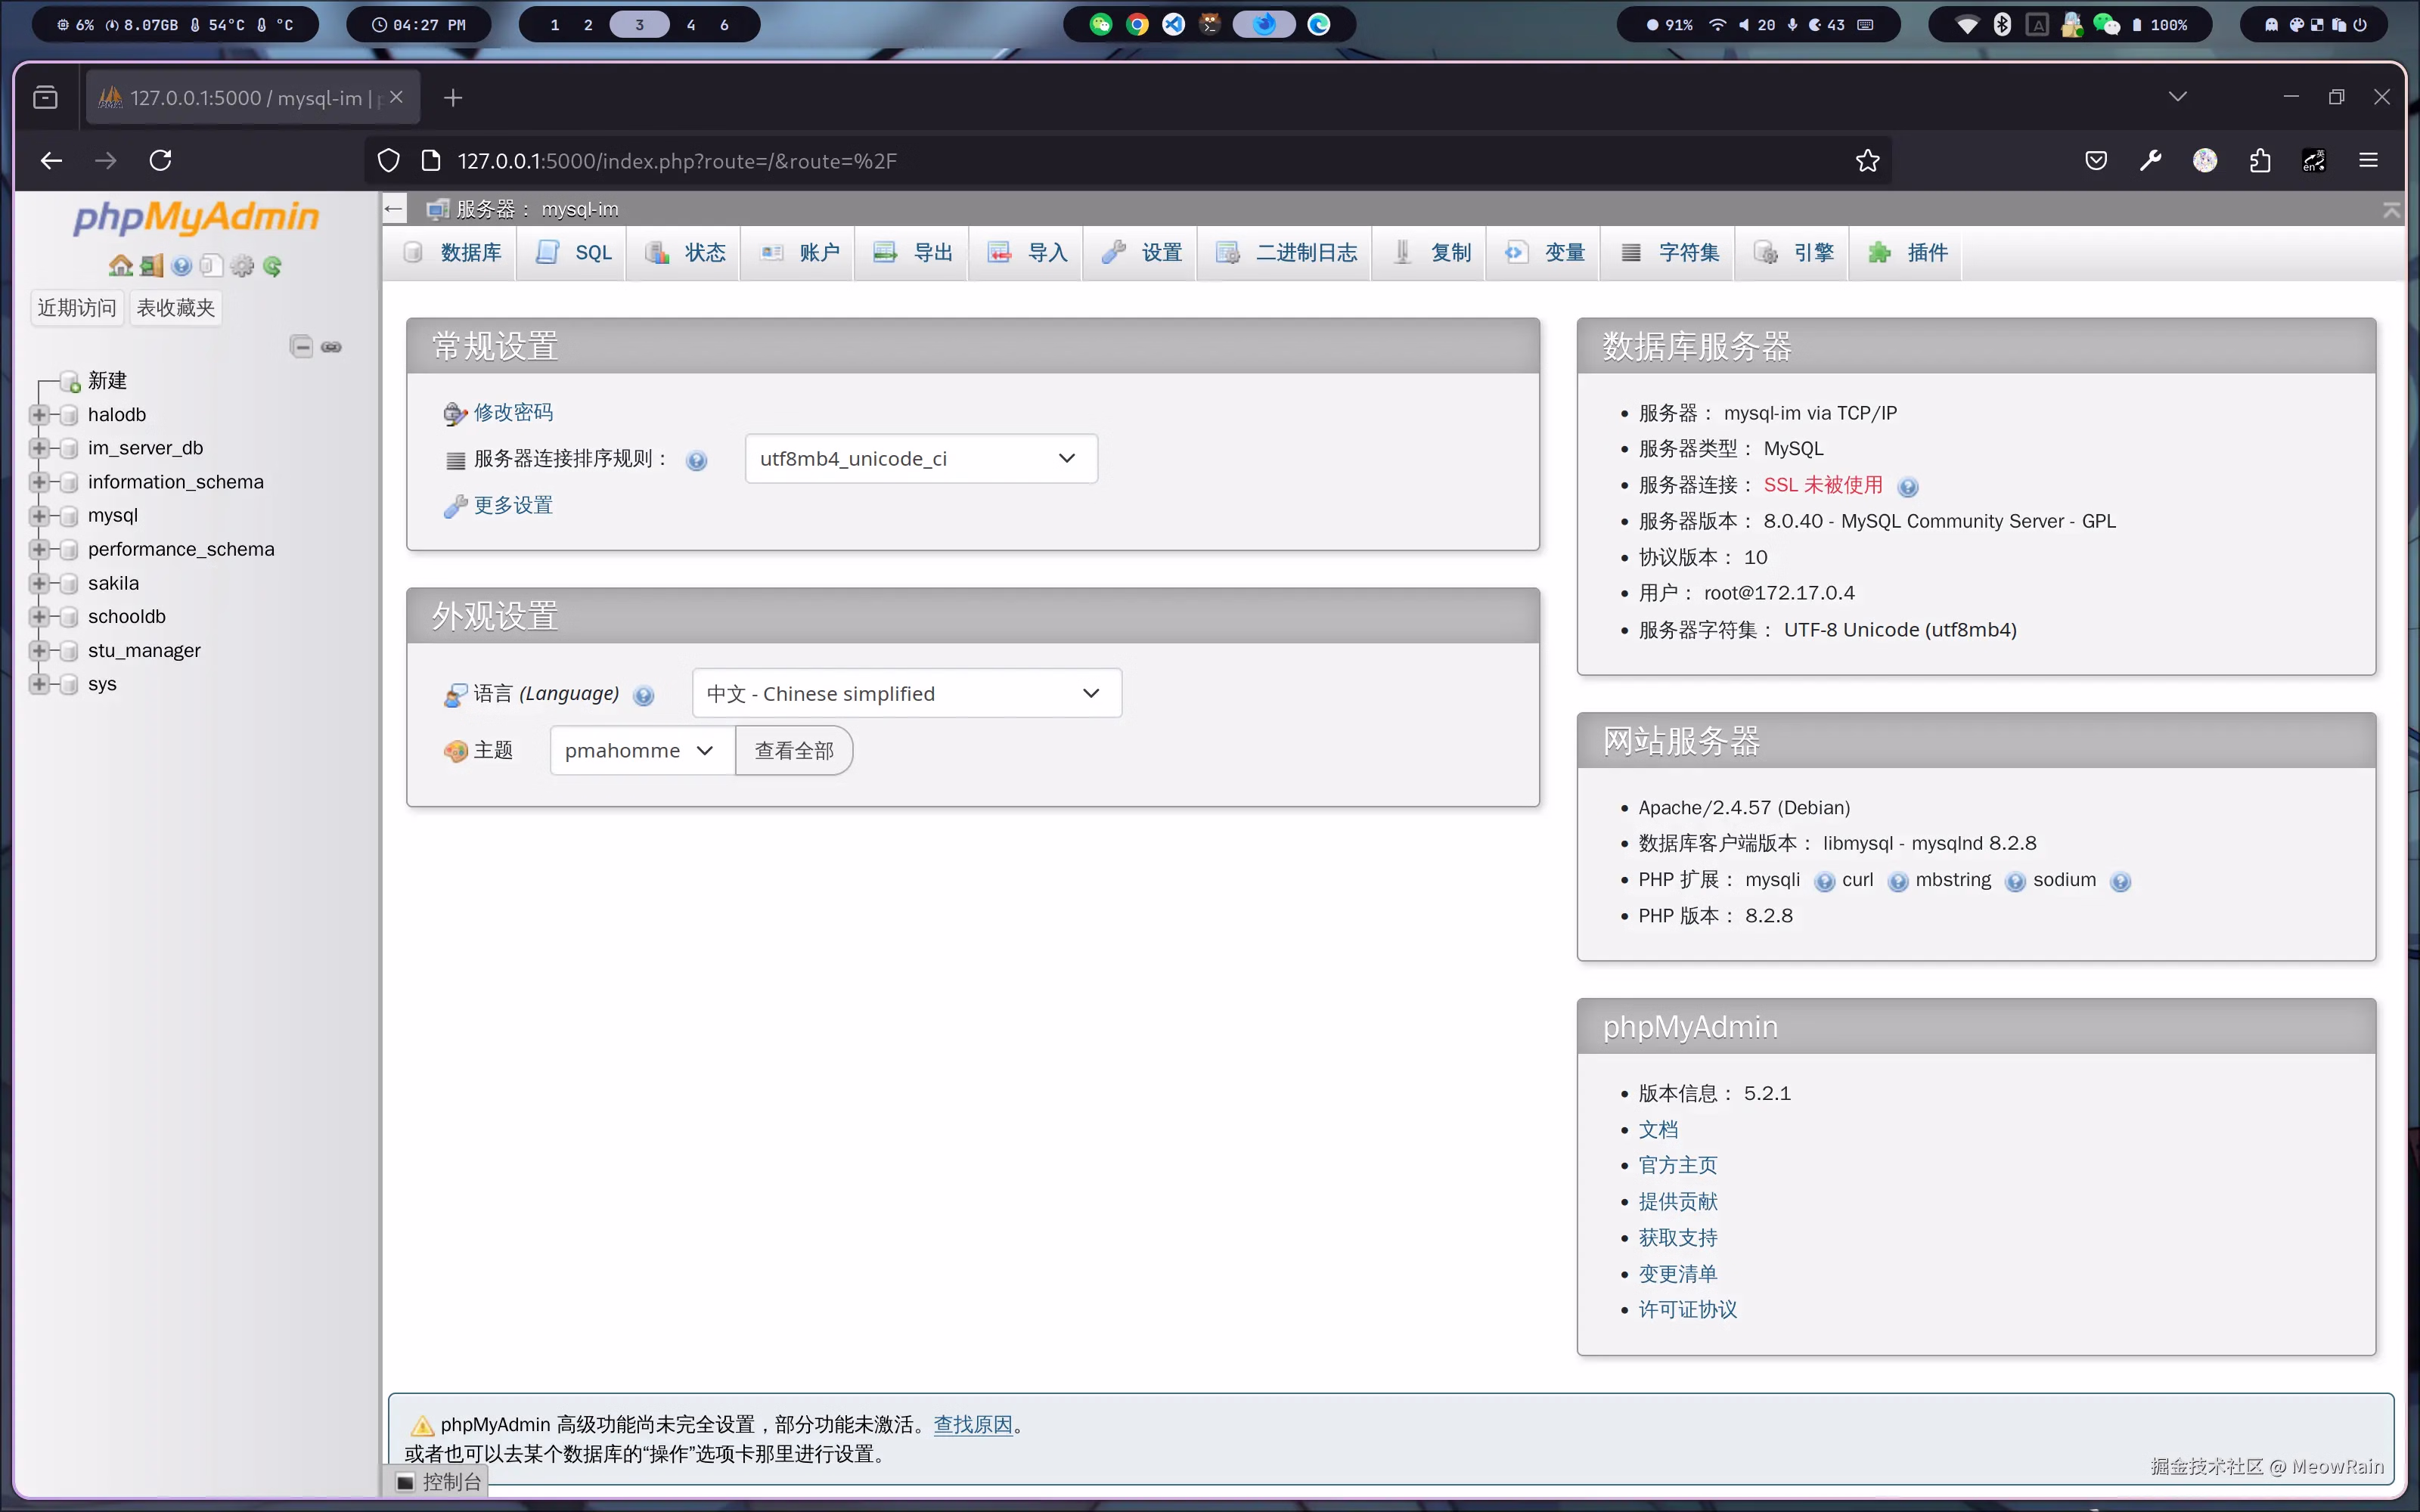
Task: Open the utf8mb4_unicode_ci collation dropdown
Action: coord(920,459)
